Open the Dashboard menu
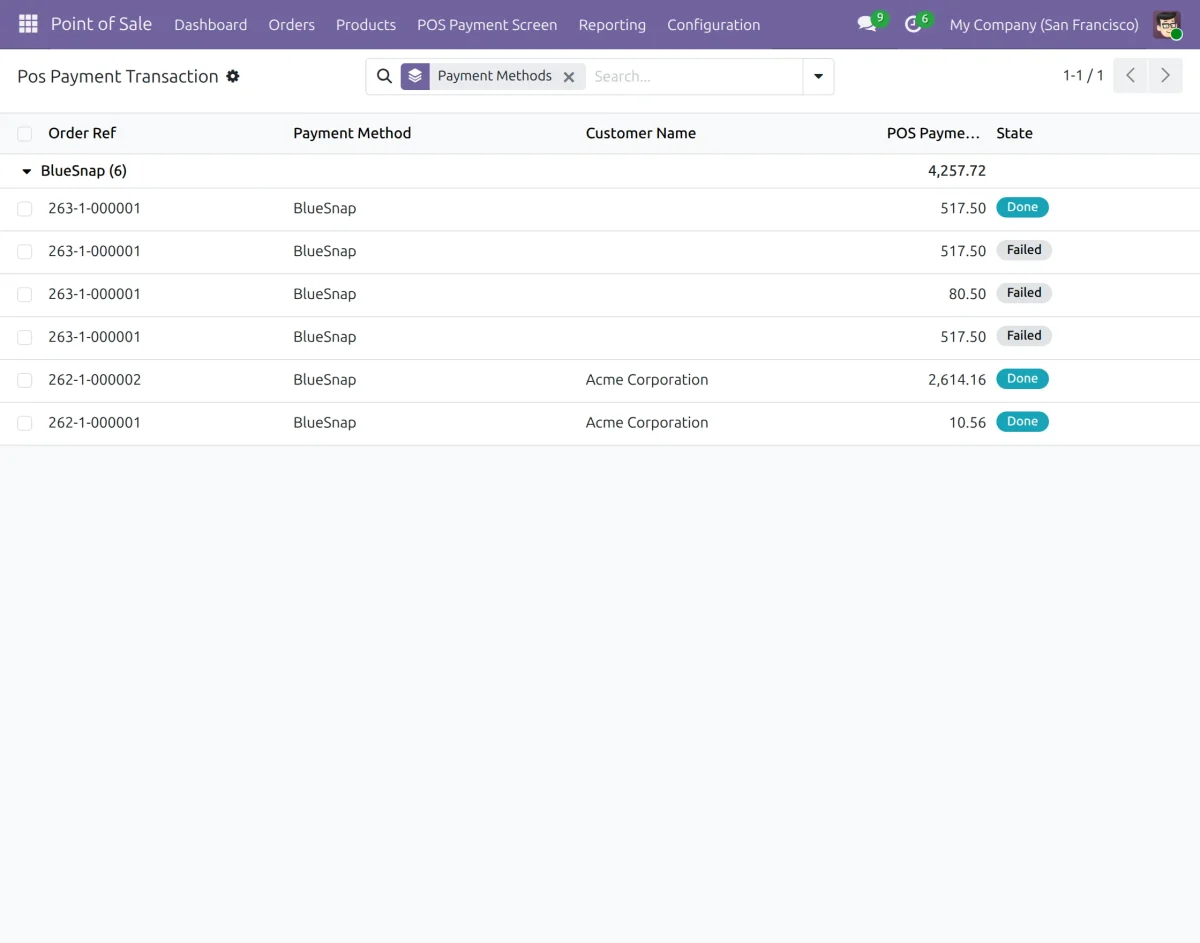This screenshot has height=943, width=1200. pyautogui.click(x=210, y=24)
